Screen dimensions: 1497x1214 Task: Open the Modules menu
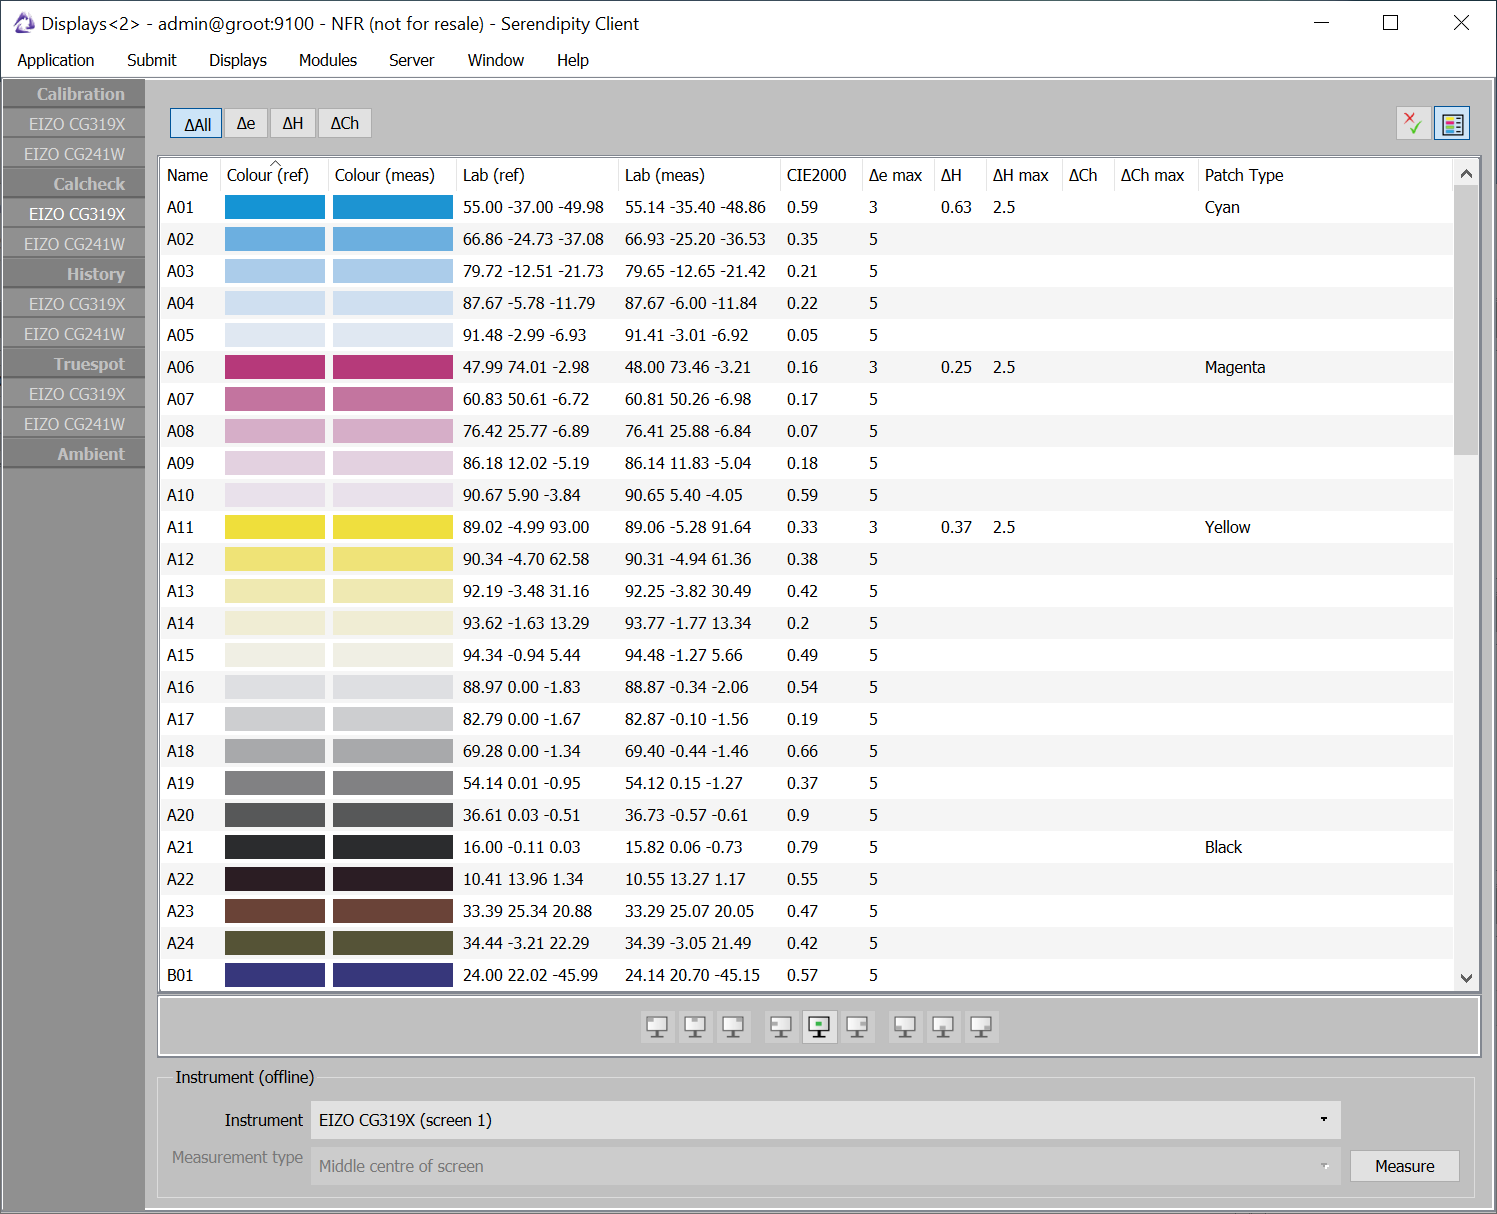[x=328, y=60]
